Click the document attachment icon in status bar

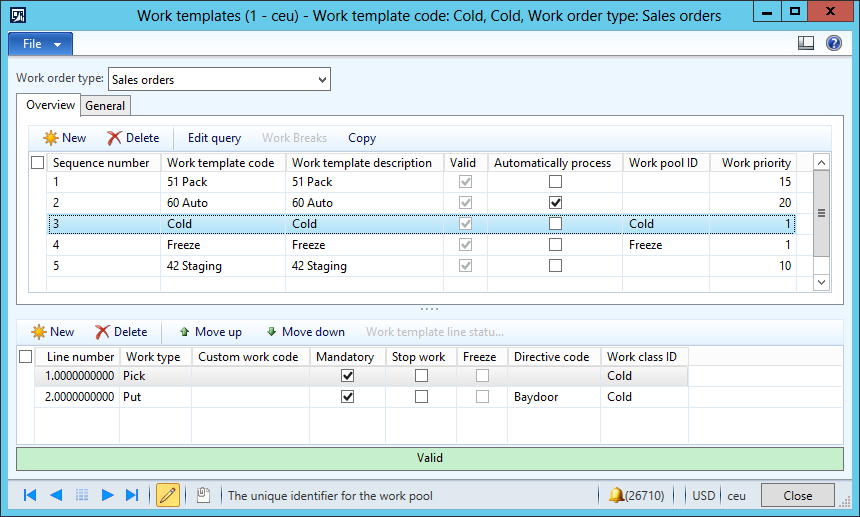coord(203,495)
